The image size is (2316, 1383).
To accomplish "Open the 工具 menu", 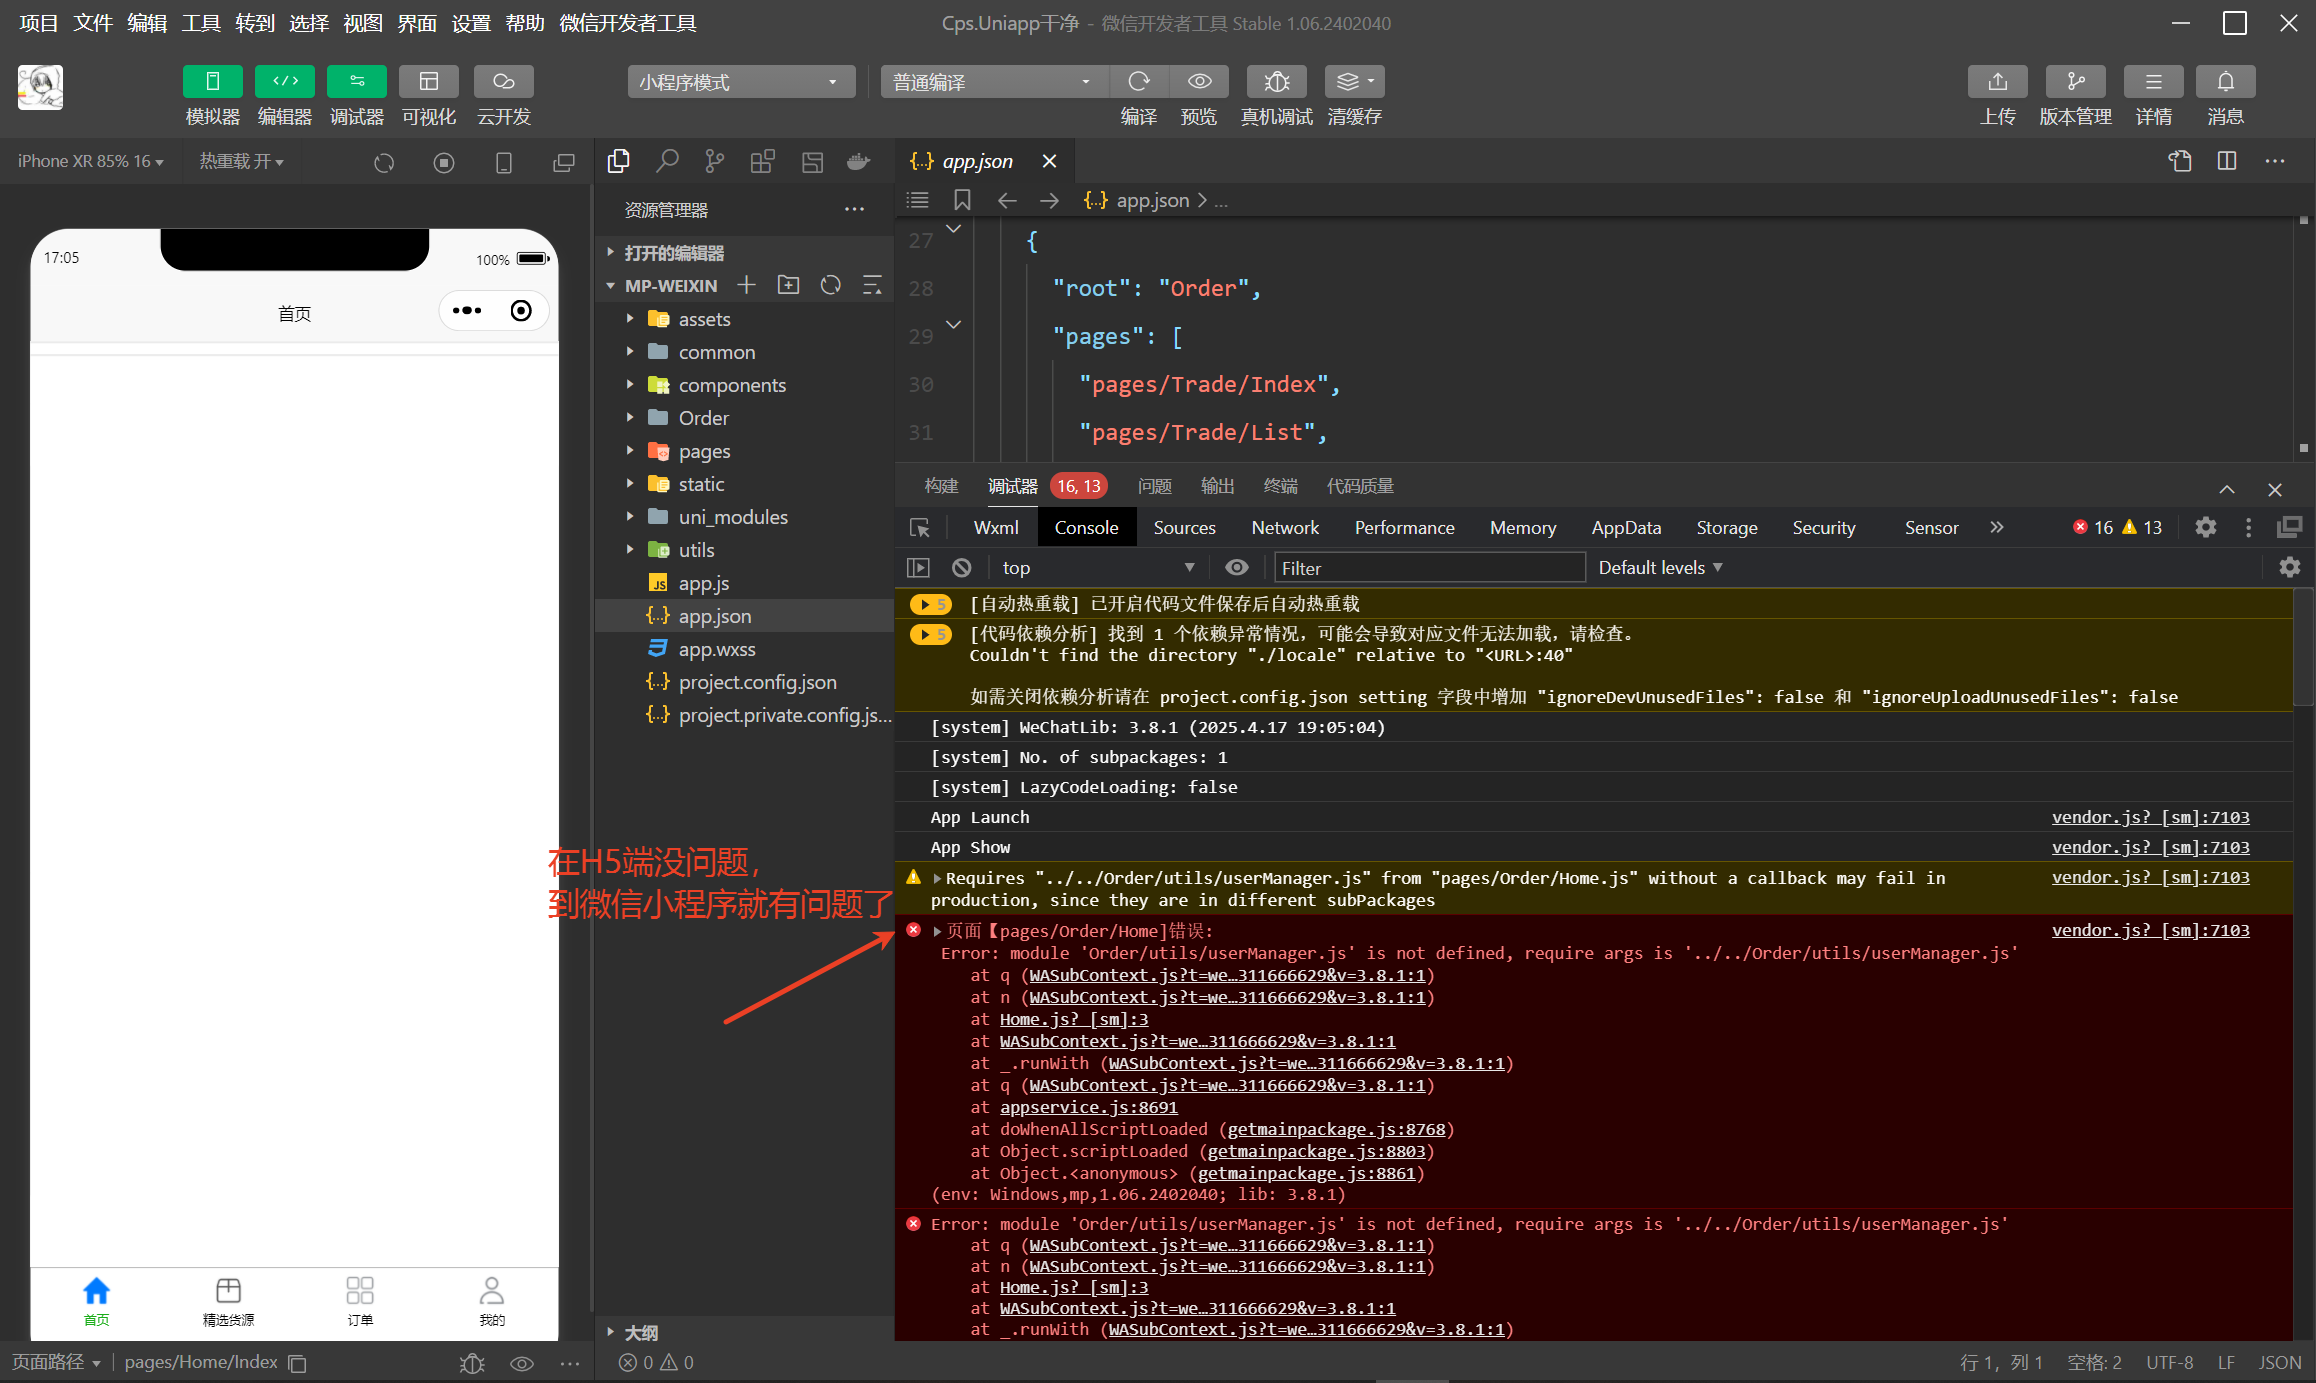I will [200, 23].
